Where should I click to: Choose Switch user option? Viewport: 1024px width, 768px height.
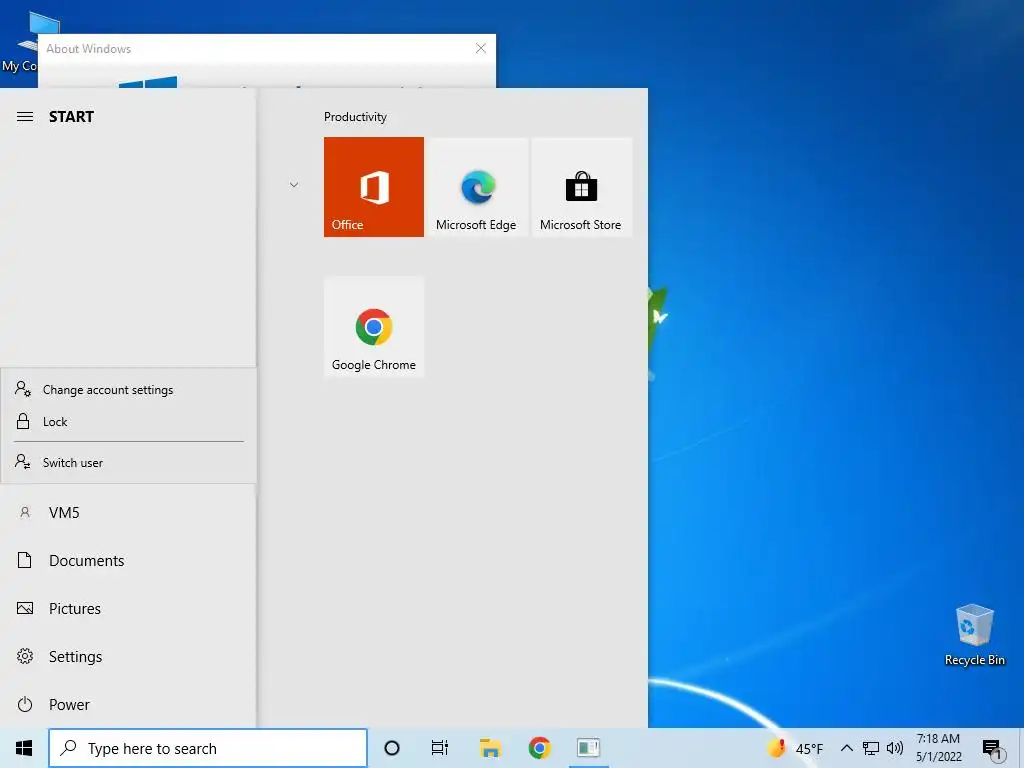[x=128, y=462]
